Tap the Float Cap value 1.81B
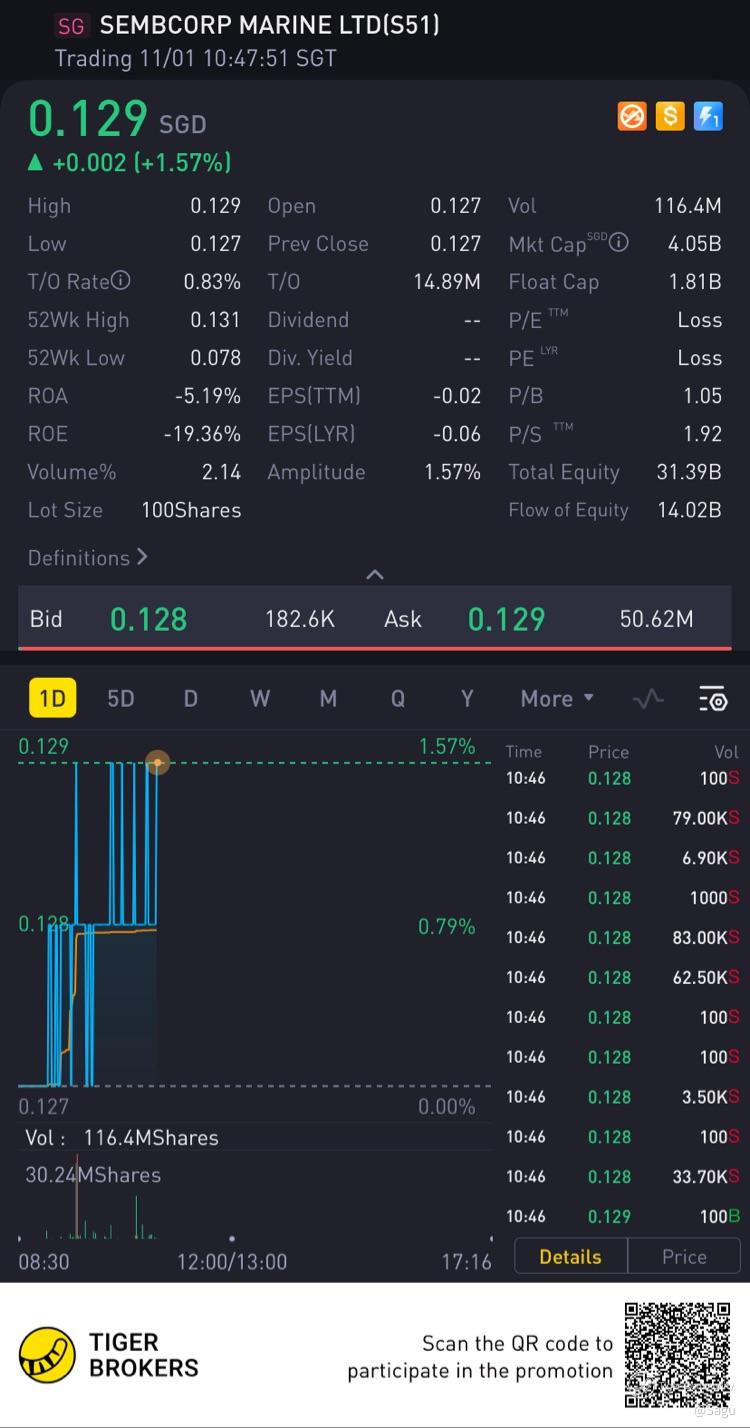Viewport: 750px width, 1428px height. pos(695,282)
